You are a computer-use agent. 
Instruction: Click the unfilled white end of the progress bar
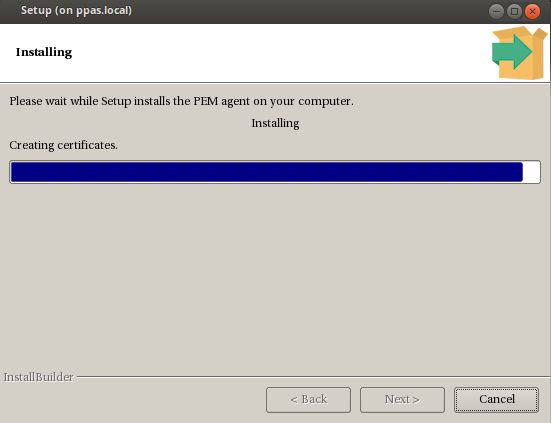(x=531, y=172)
